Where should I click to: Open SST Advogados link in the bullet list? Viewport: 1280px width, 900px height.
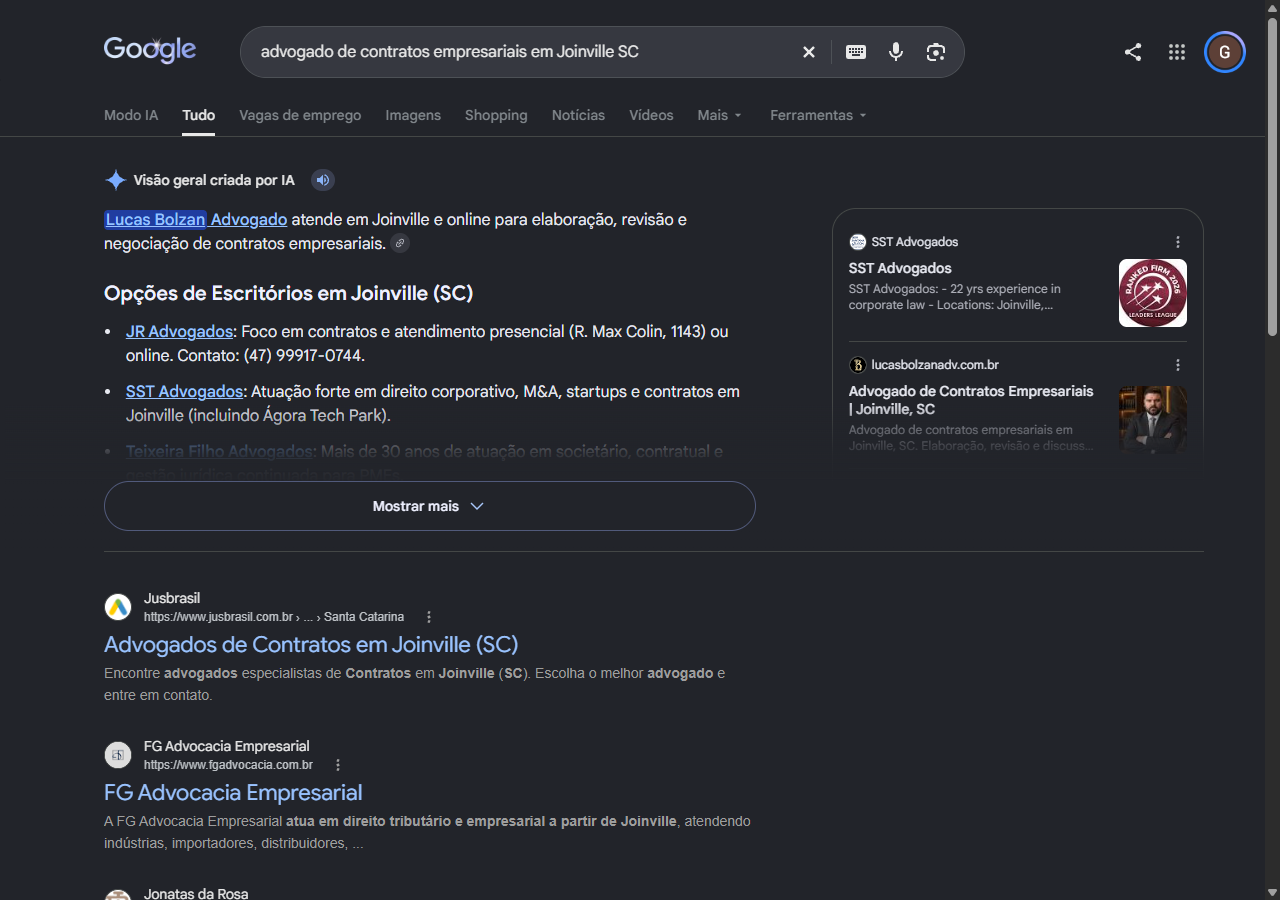pyautogui.click(x=184, y=391)
